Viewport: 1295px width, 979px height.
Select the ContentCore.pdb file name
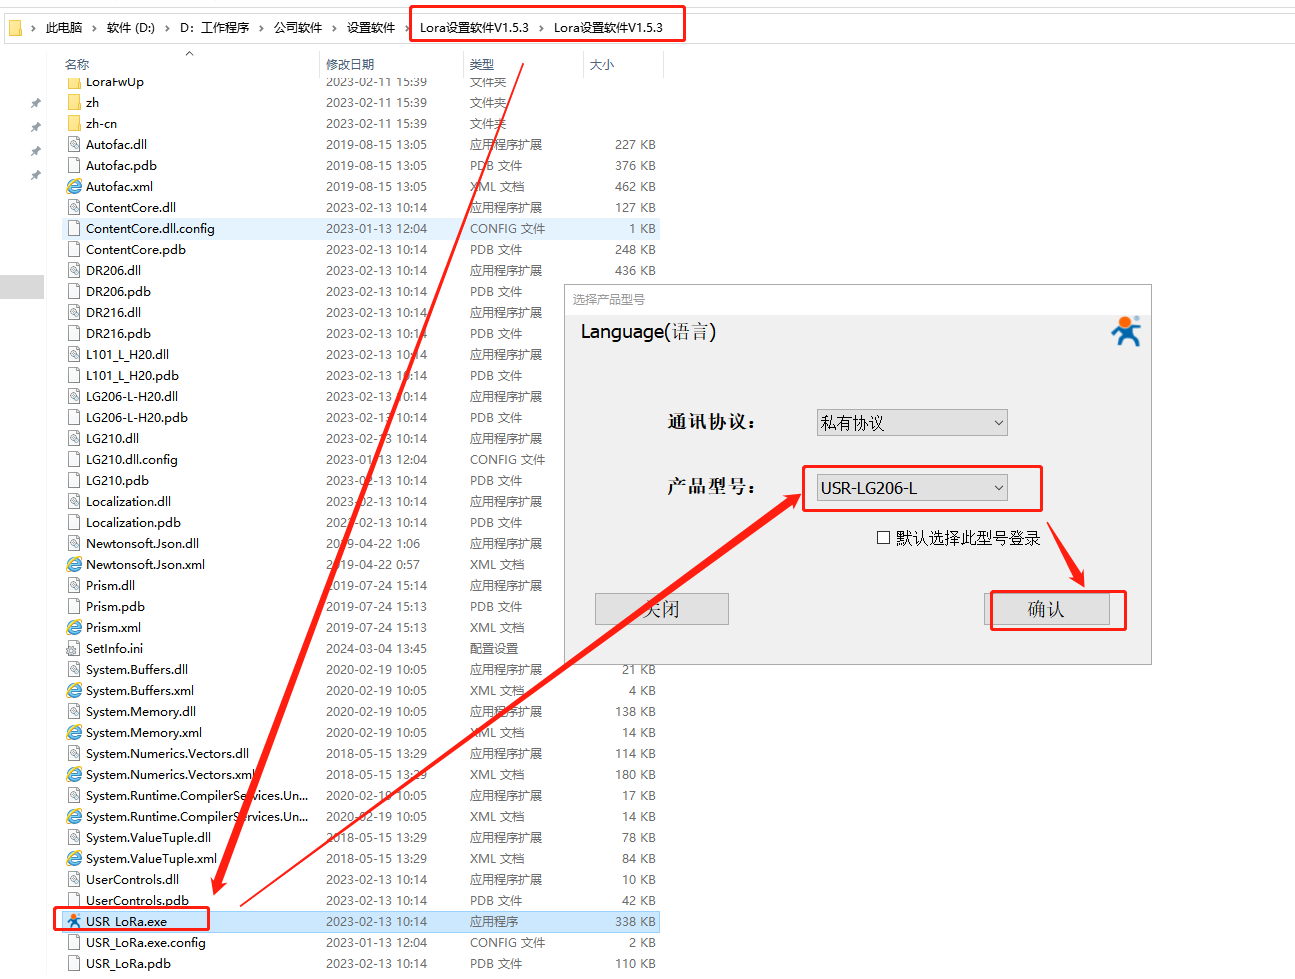tap(136, 250)
